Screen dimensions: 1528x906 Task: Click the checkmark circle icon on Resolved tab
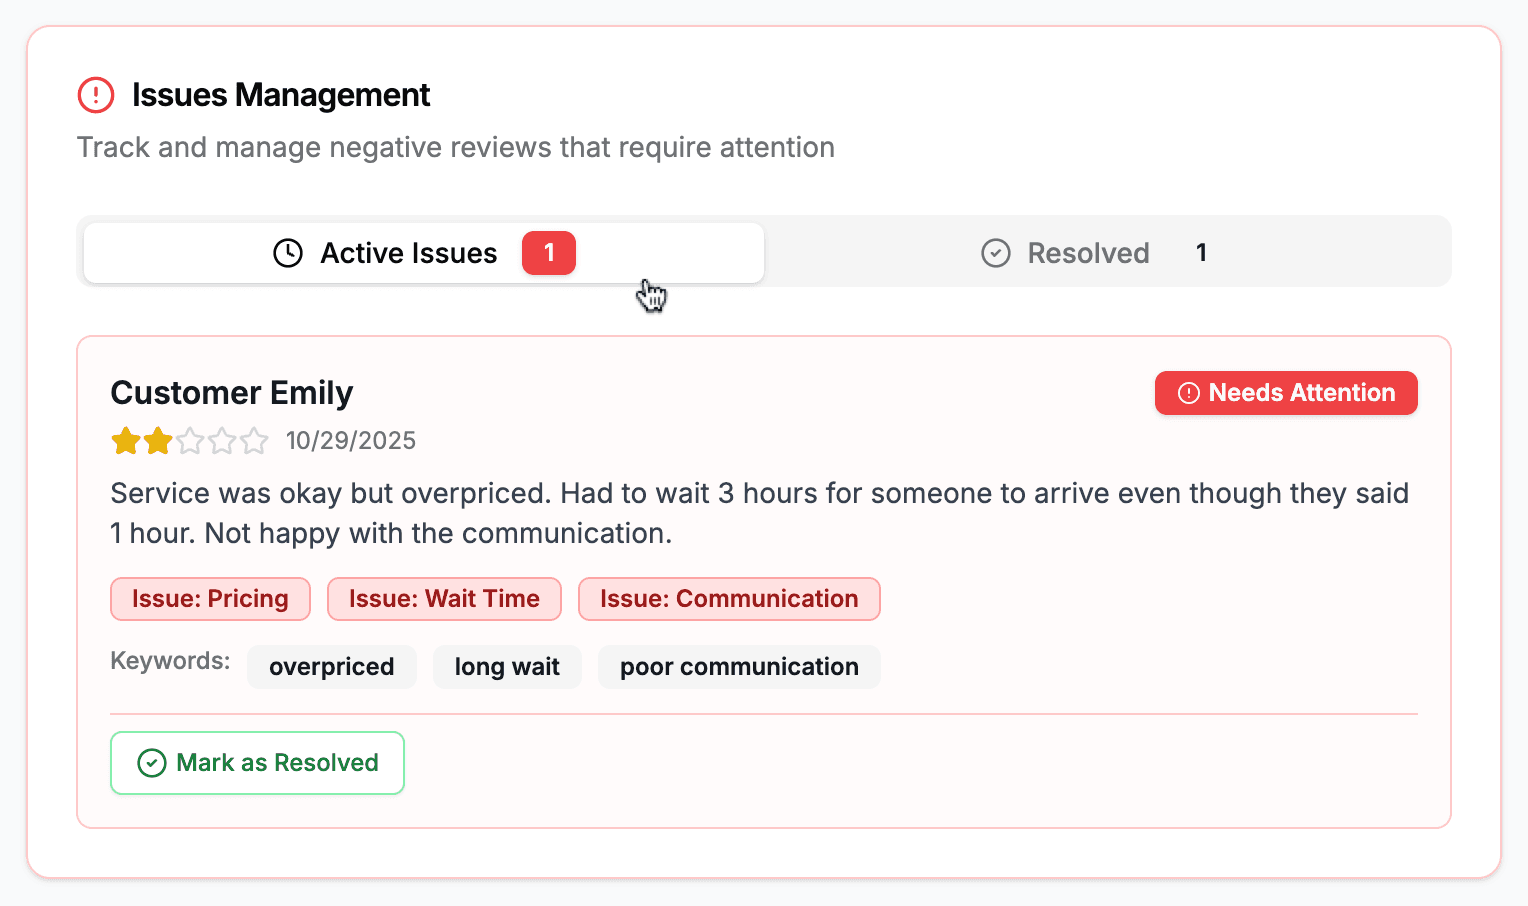pos(995,253)
